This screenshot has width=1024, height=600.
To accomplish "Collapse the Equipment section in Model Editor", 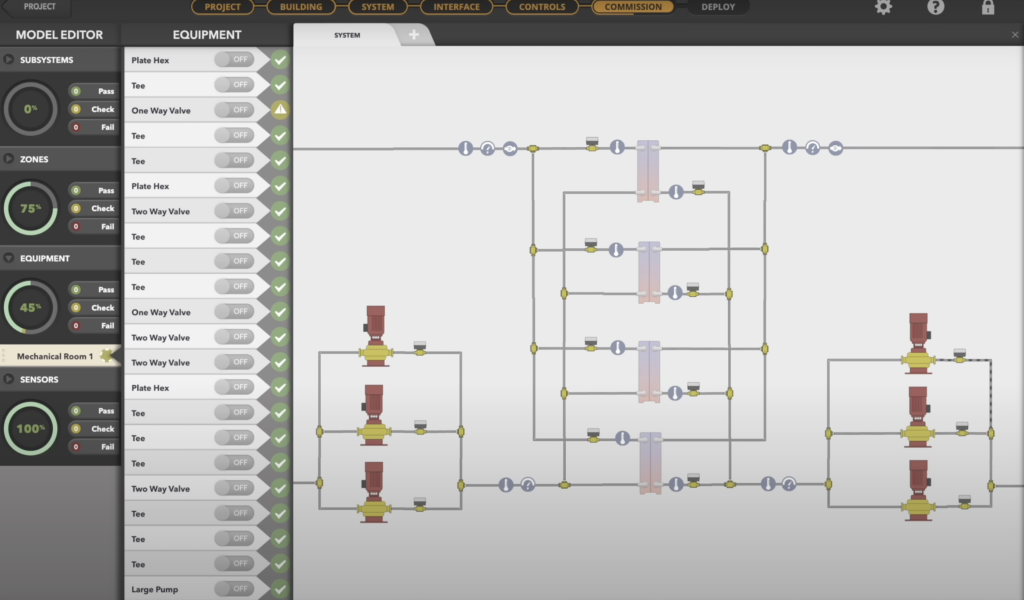I will [9, 258].
